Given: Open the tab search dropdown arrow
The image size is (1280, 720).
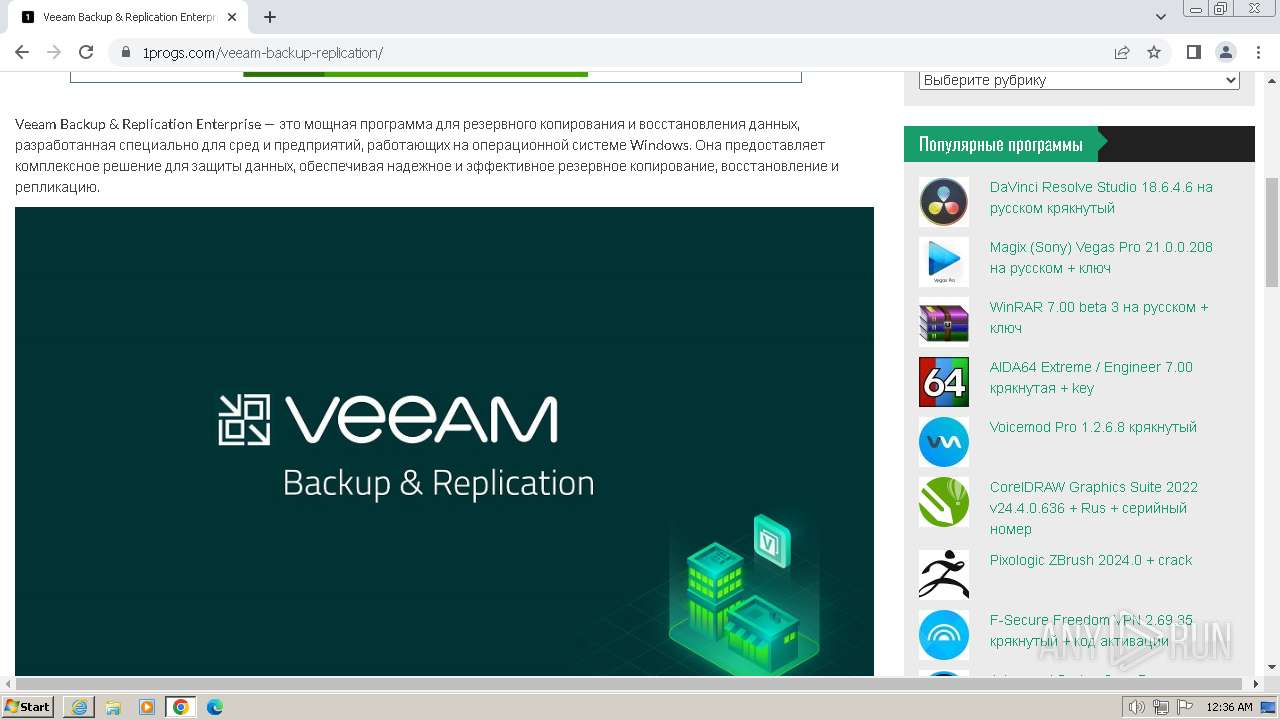Looking at the screenshot, I should (1161, 17).
